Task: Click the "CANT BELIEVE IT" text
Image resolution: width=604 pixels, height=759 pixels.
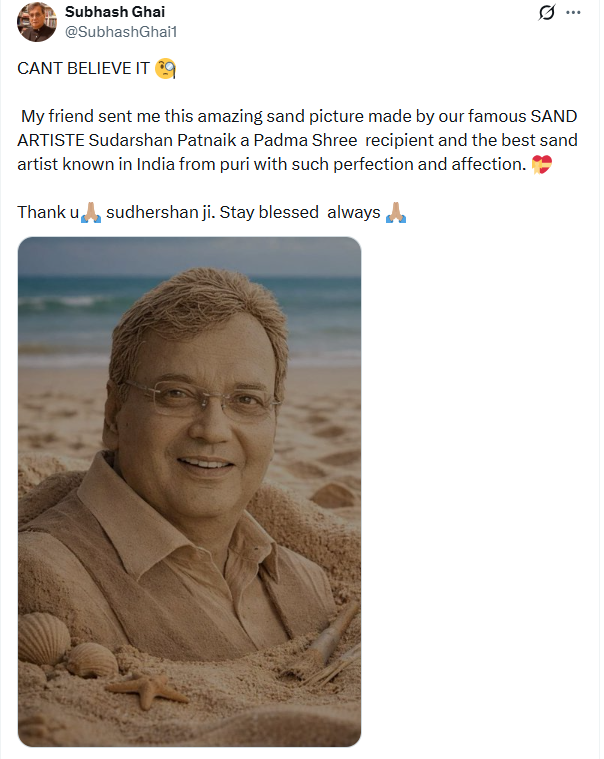Action: pyautogui.click(x=83, y=69)
